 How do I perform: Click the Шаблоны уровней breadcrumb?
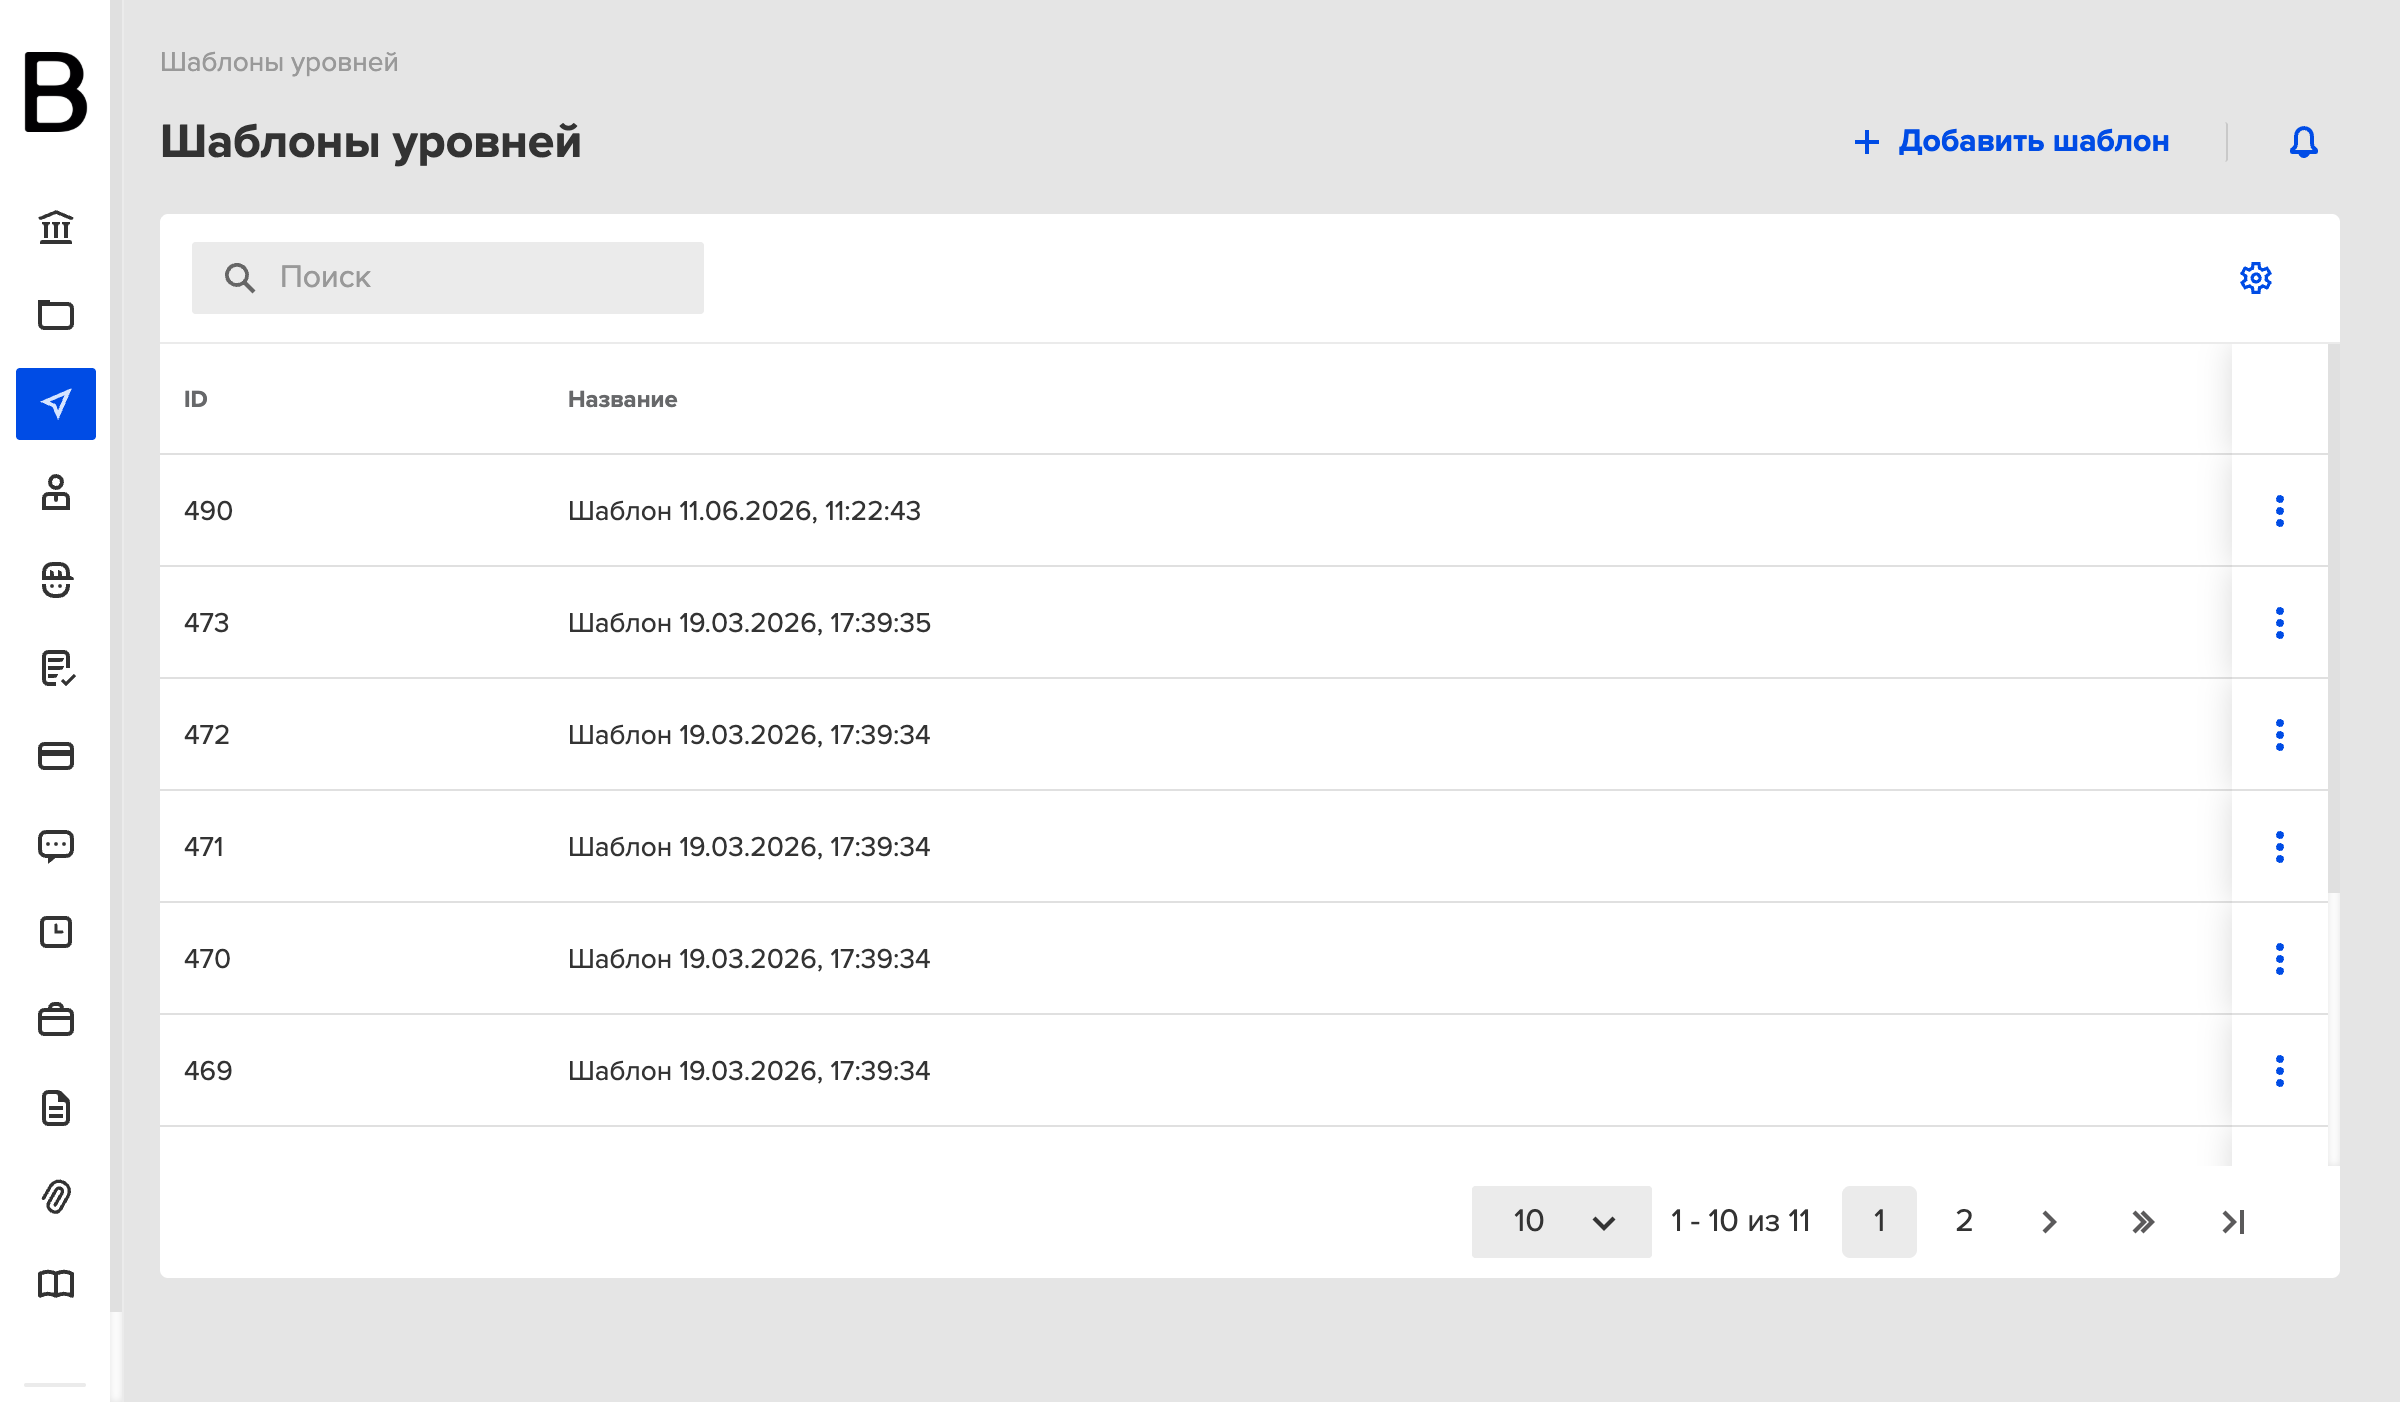[x=279, y=62]
